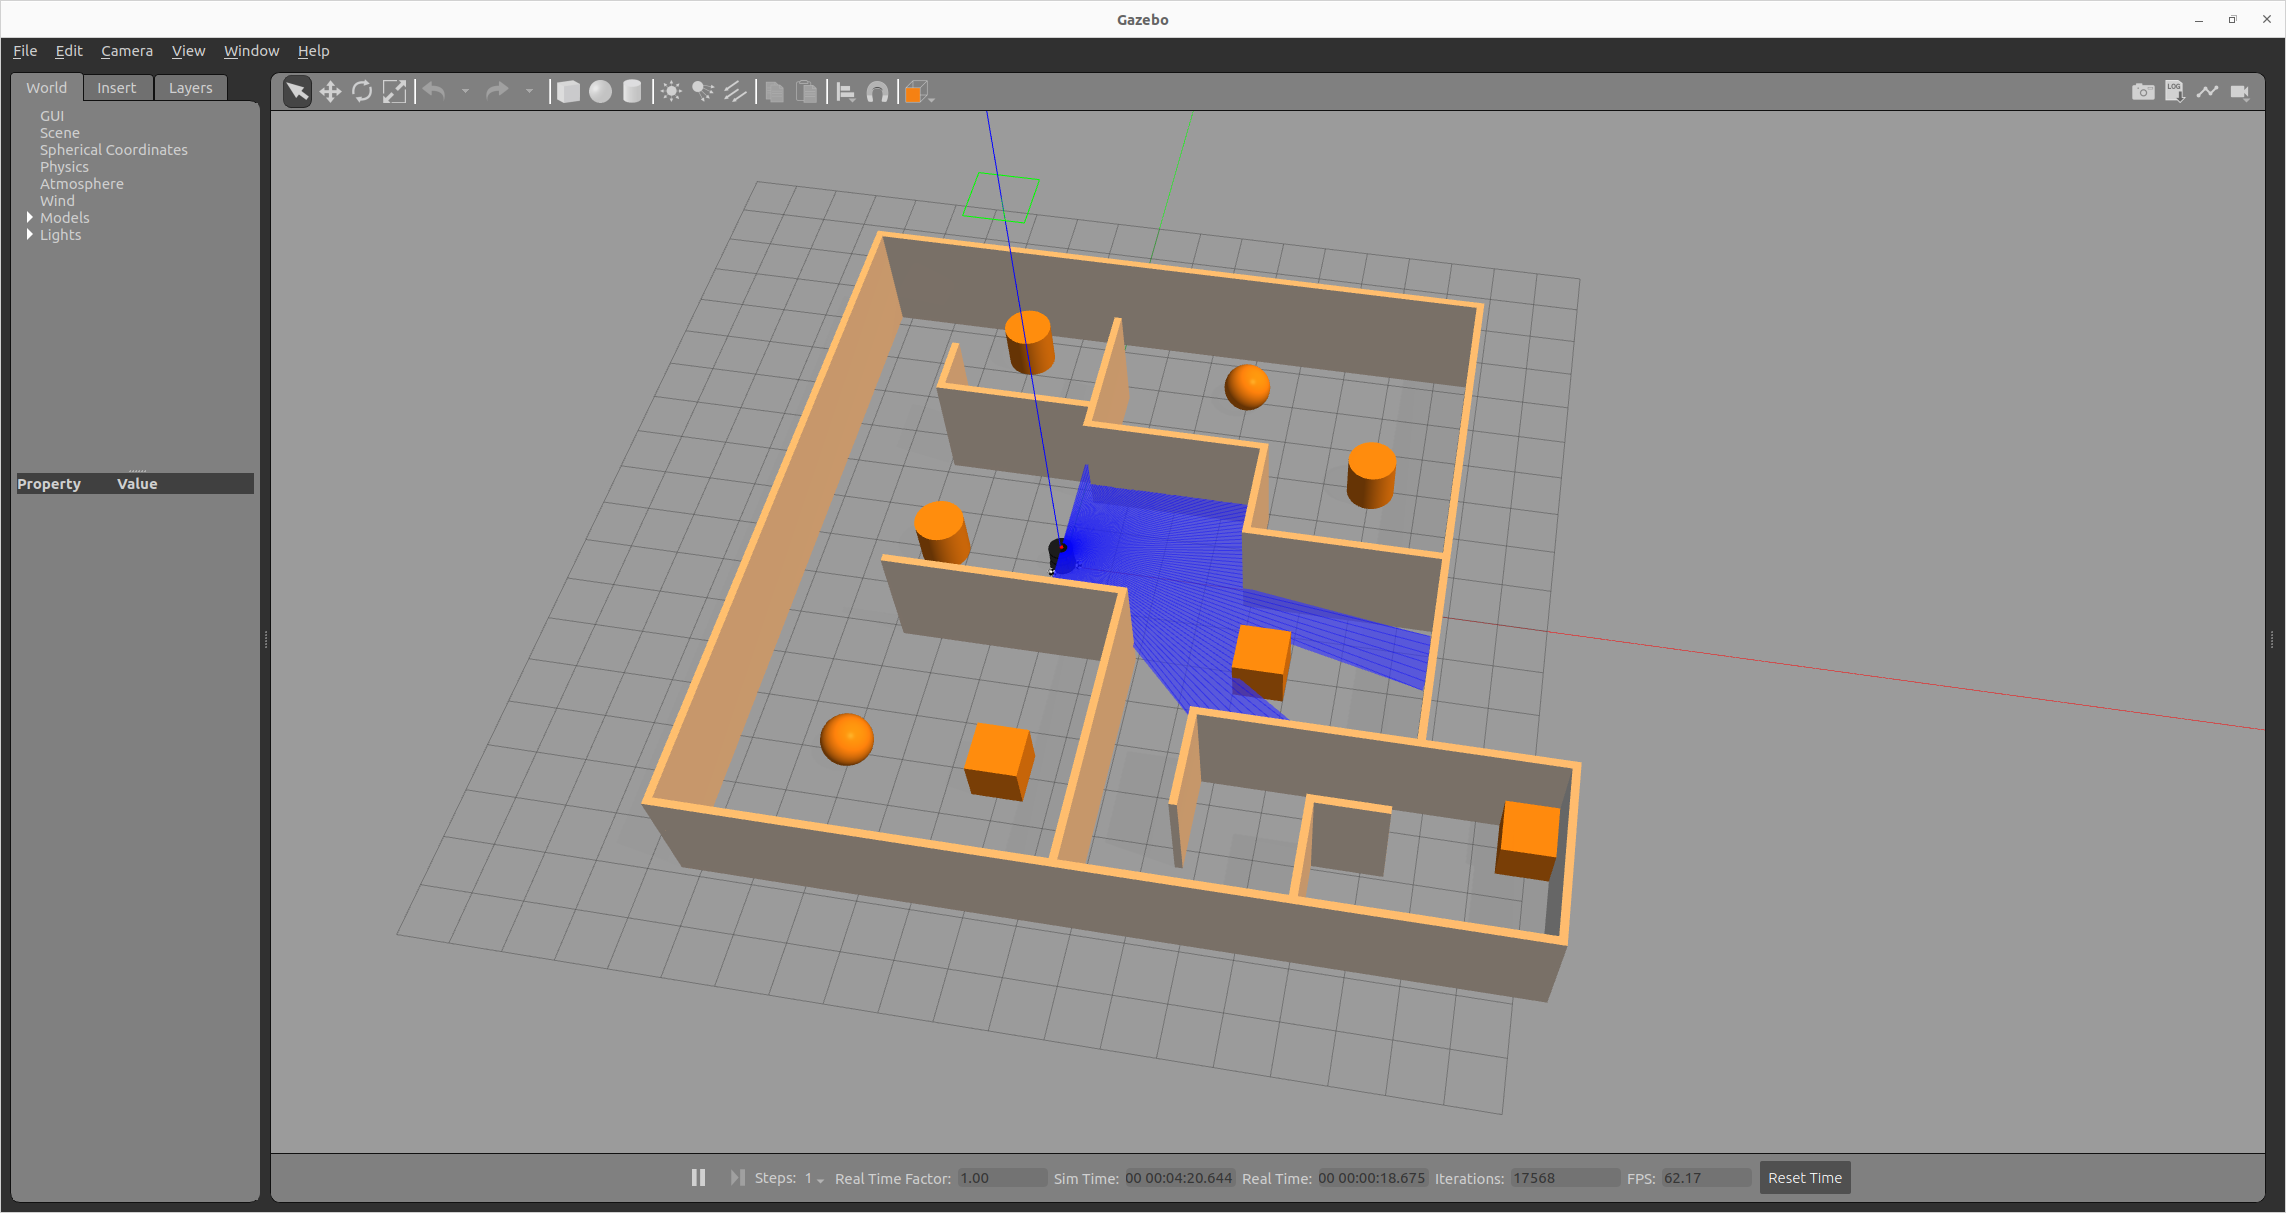Insert a cylinder shape from toolbar
This screenshot has height=1213, width=2286.
(632, 92)
